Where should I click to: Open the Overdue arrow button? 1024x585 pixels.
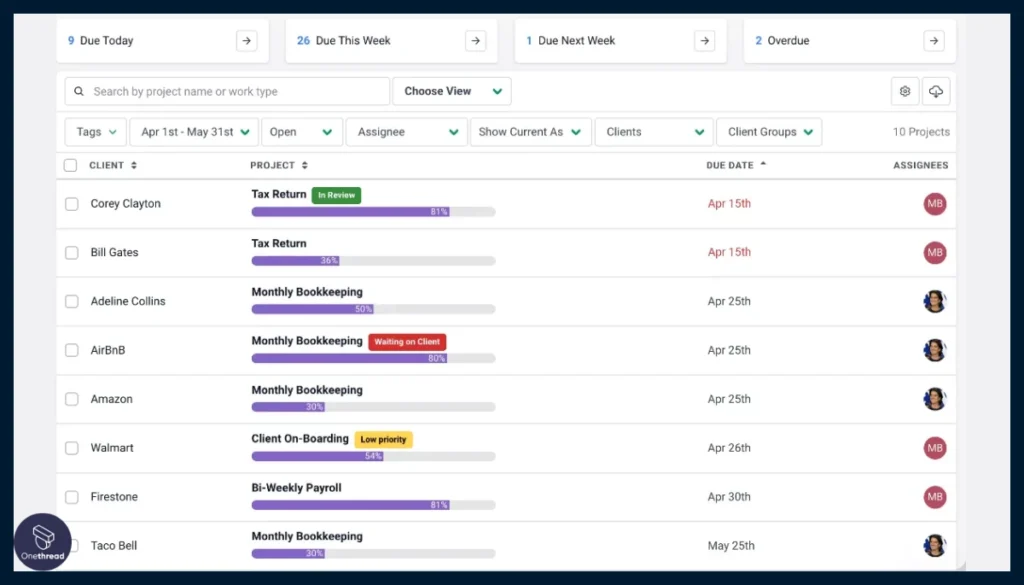(934, 40)
